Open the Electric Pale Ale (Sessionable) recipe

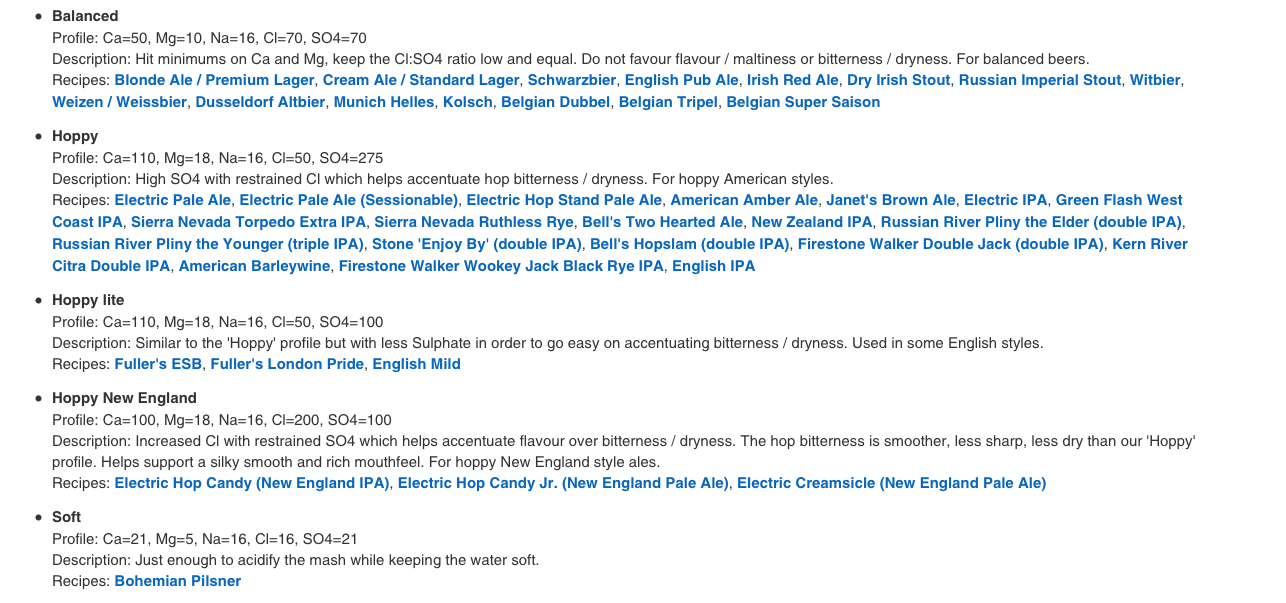349,200
